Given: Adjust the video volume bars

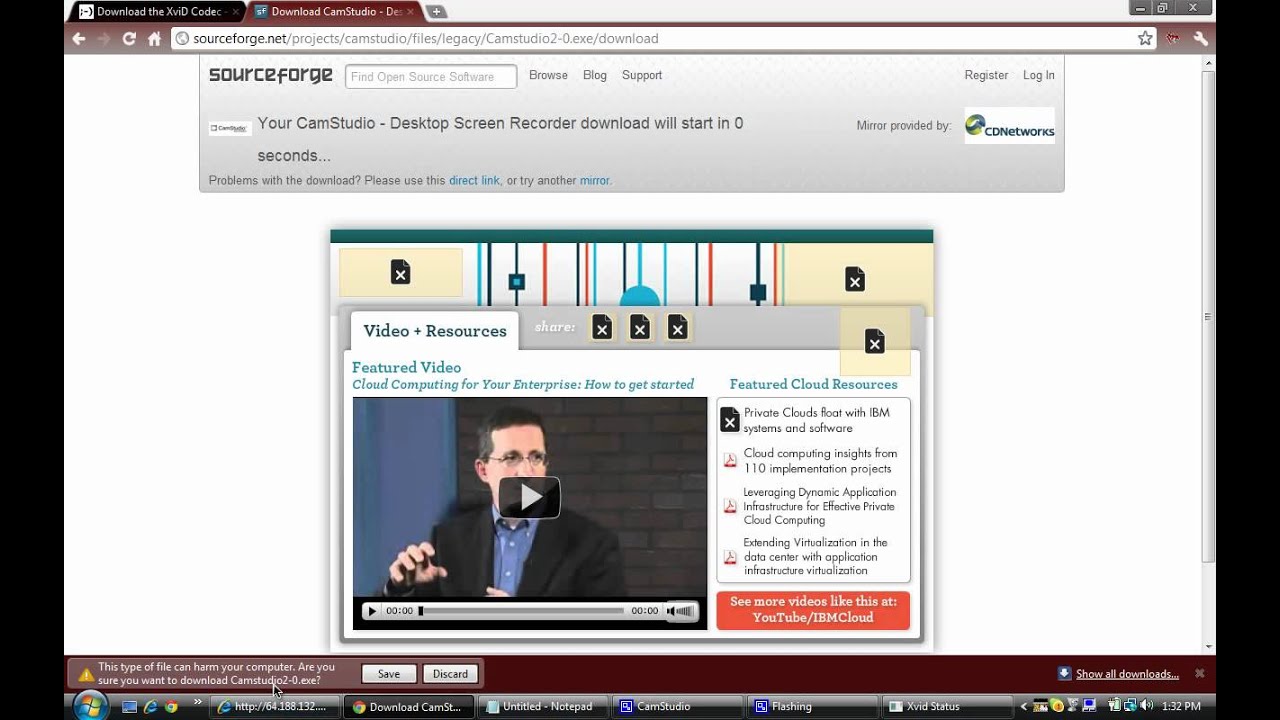Looking at the screenshot, I should (686, 611).
